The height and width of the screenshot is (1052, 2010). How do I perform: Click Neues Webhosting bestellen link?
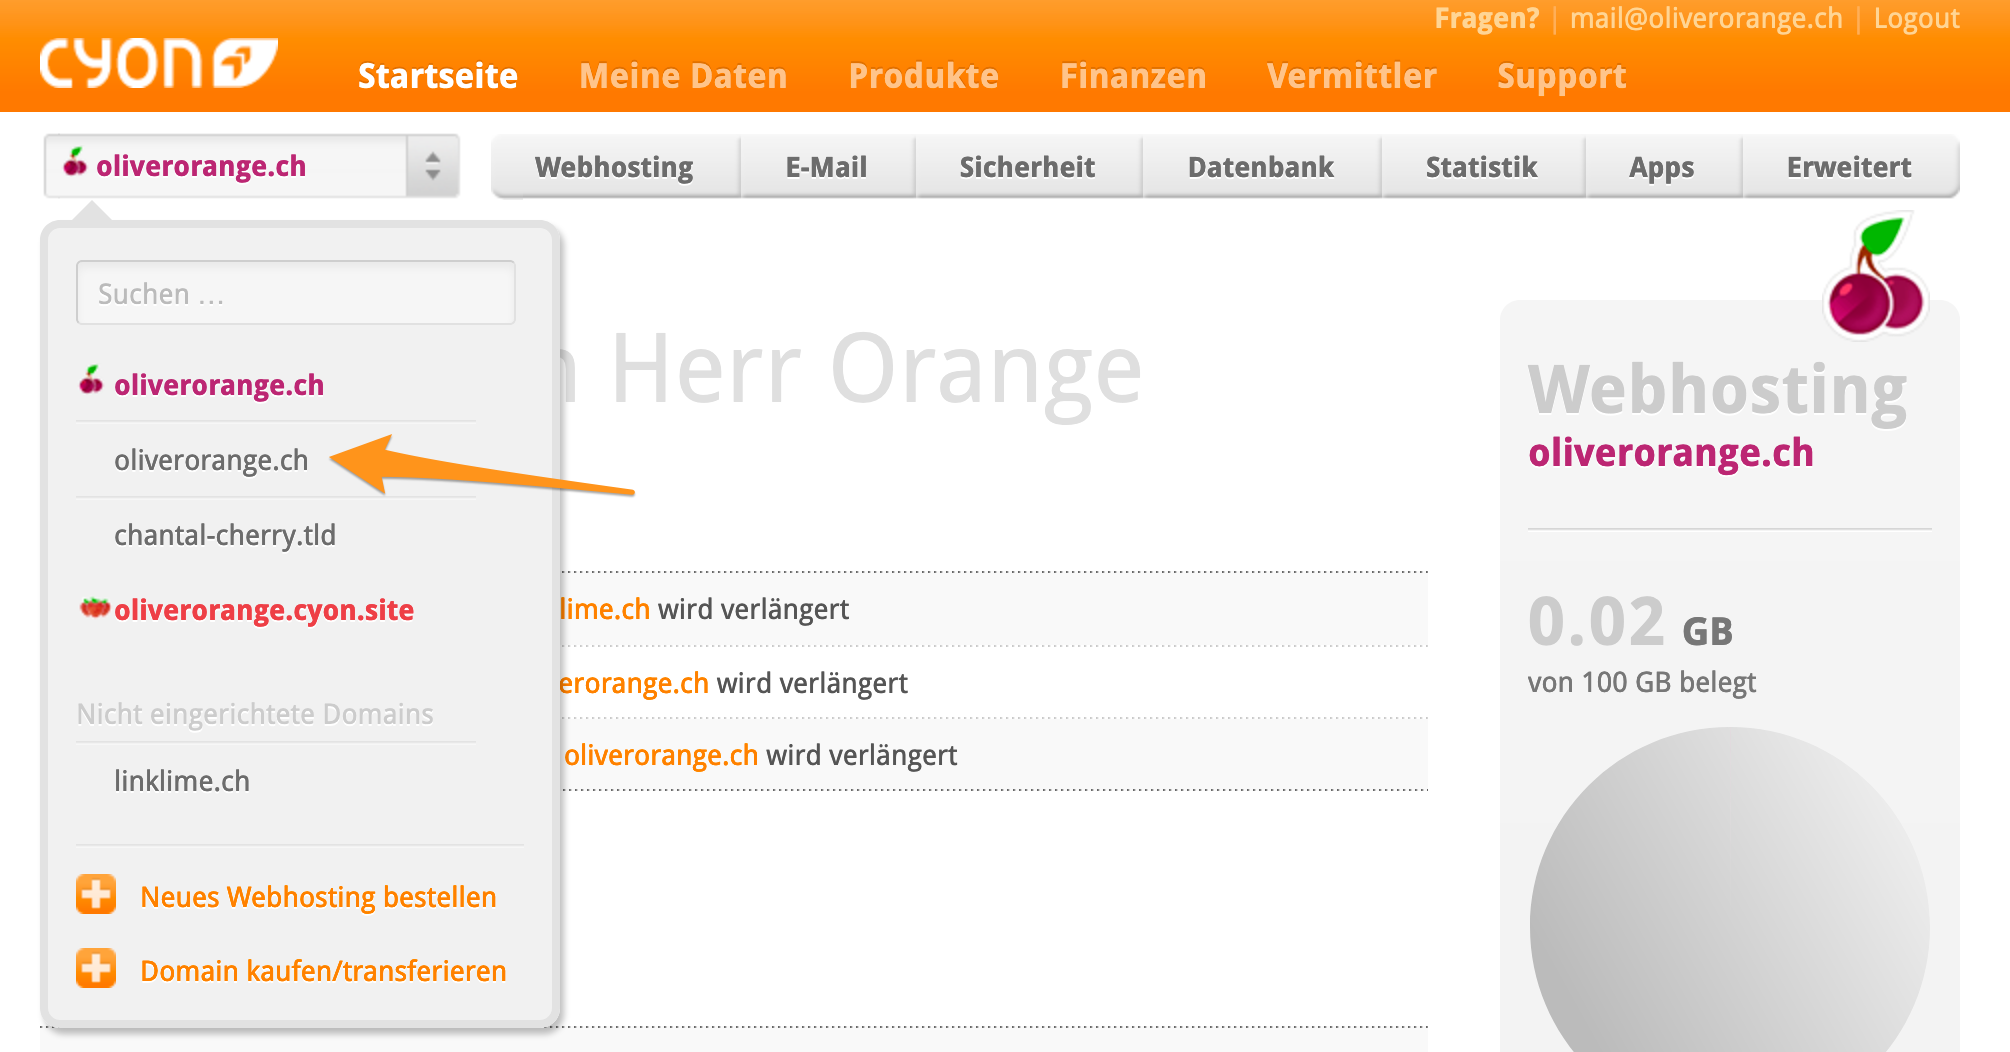(318, 897)
